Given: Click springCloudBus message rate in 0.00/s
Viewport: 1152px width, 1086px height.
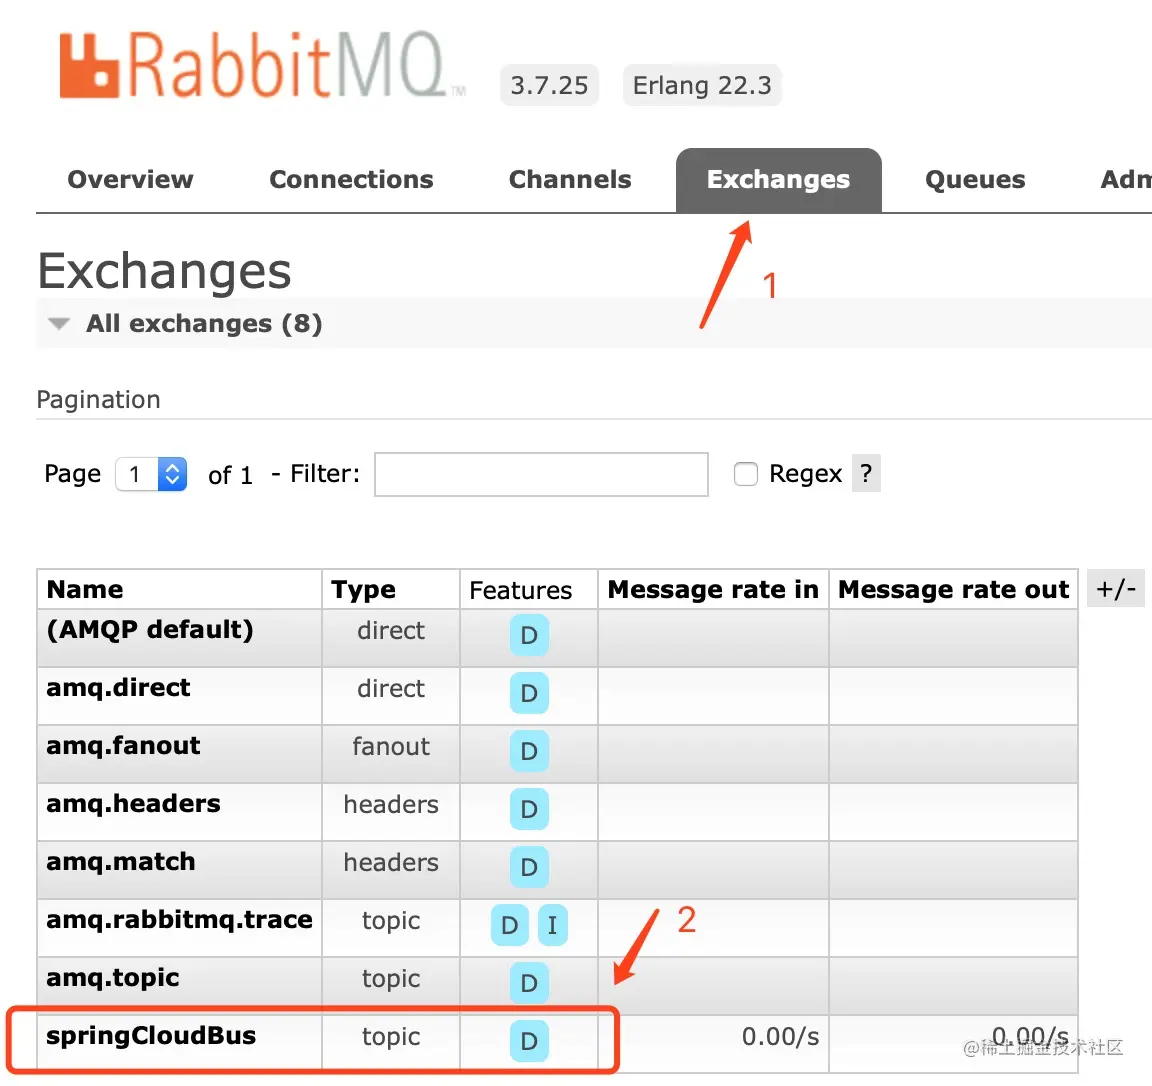Looking at the screenshot, I should [780, 1037].
